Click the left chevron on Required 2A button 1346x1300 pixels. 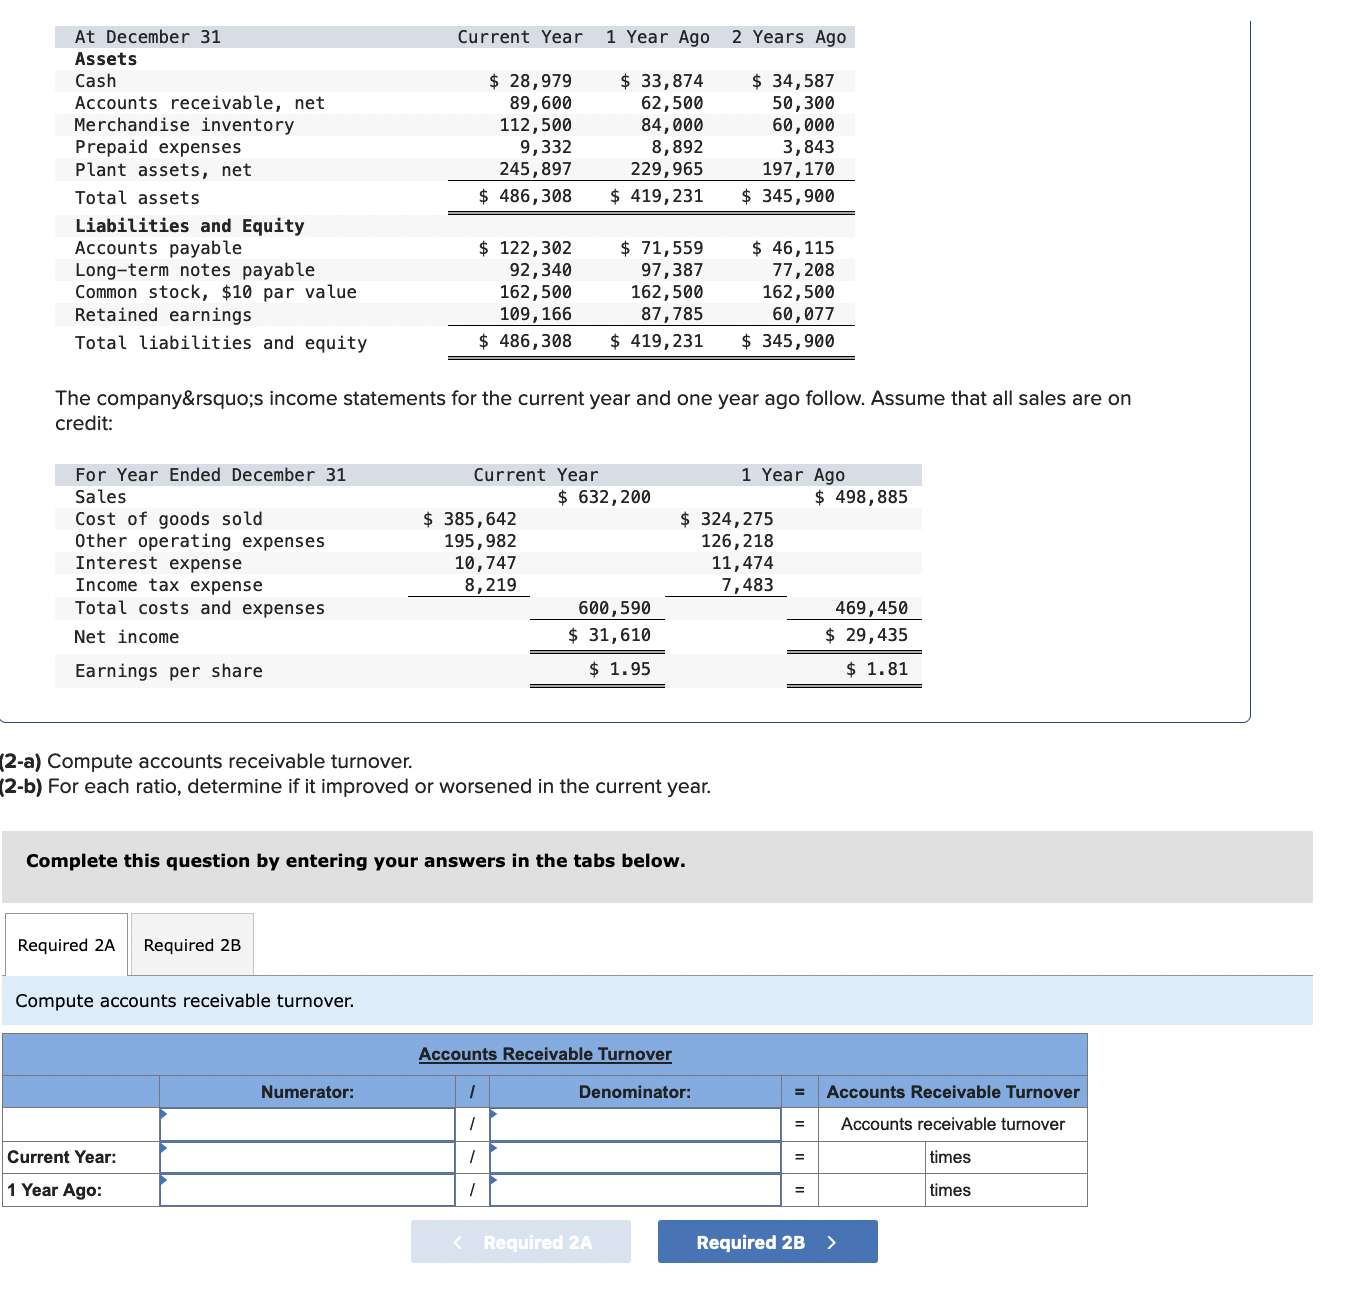458,1242
